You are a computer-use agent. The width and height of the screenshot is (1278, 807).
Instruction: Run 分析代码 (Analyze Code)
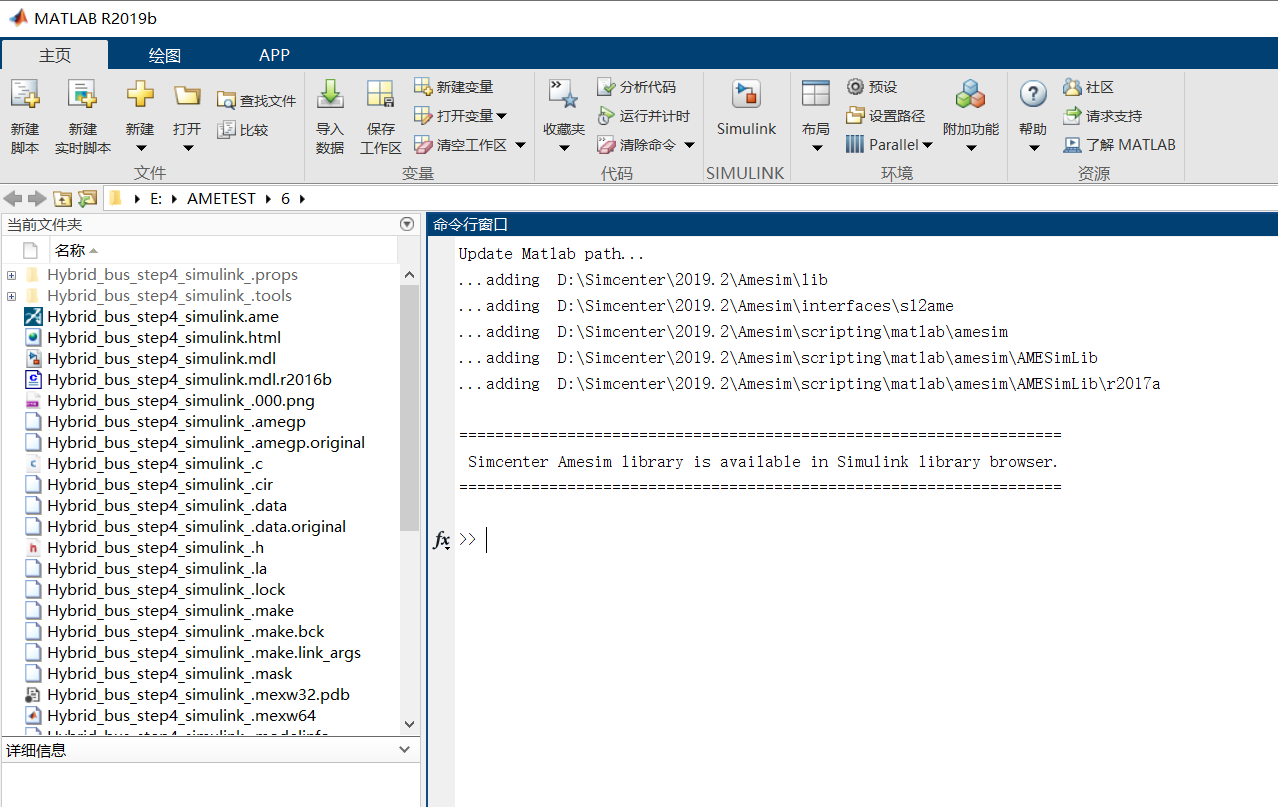click(640, 86)
